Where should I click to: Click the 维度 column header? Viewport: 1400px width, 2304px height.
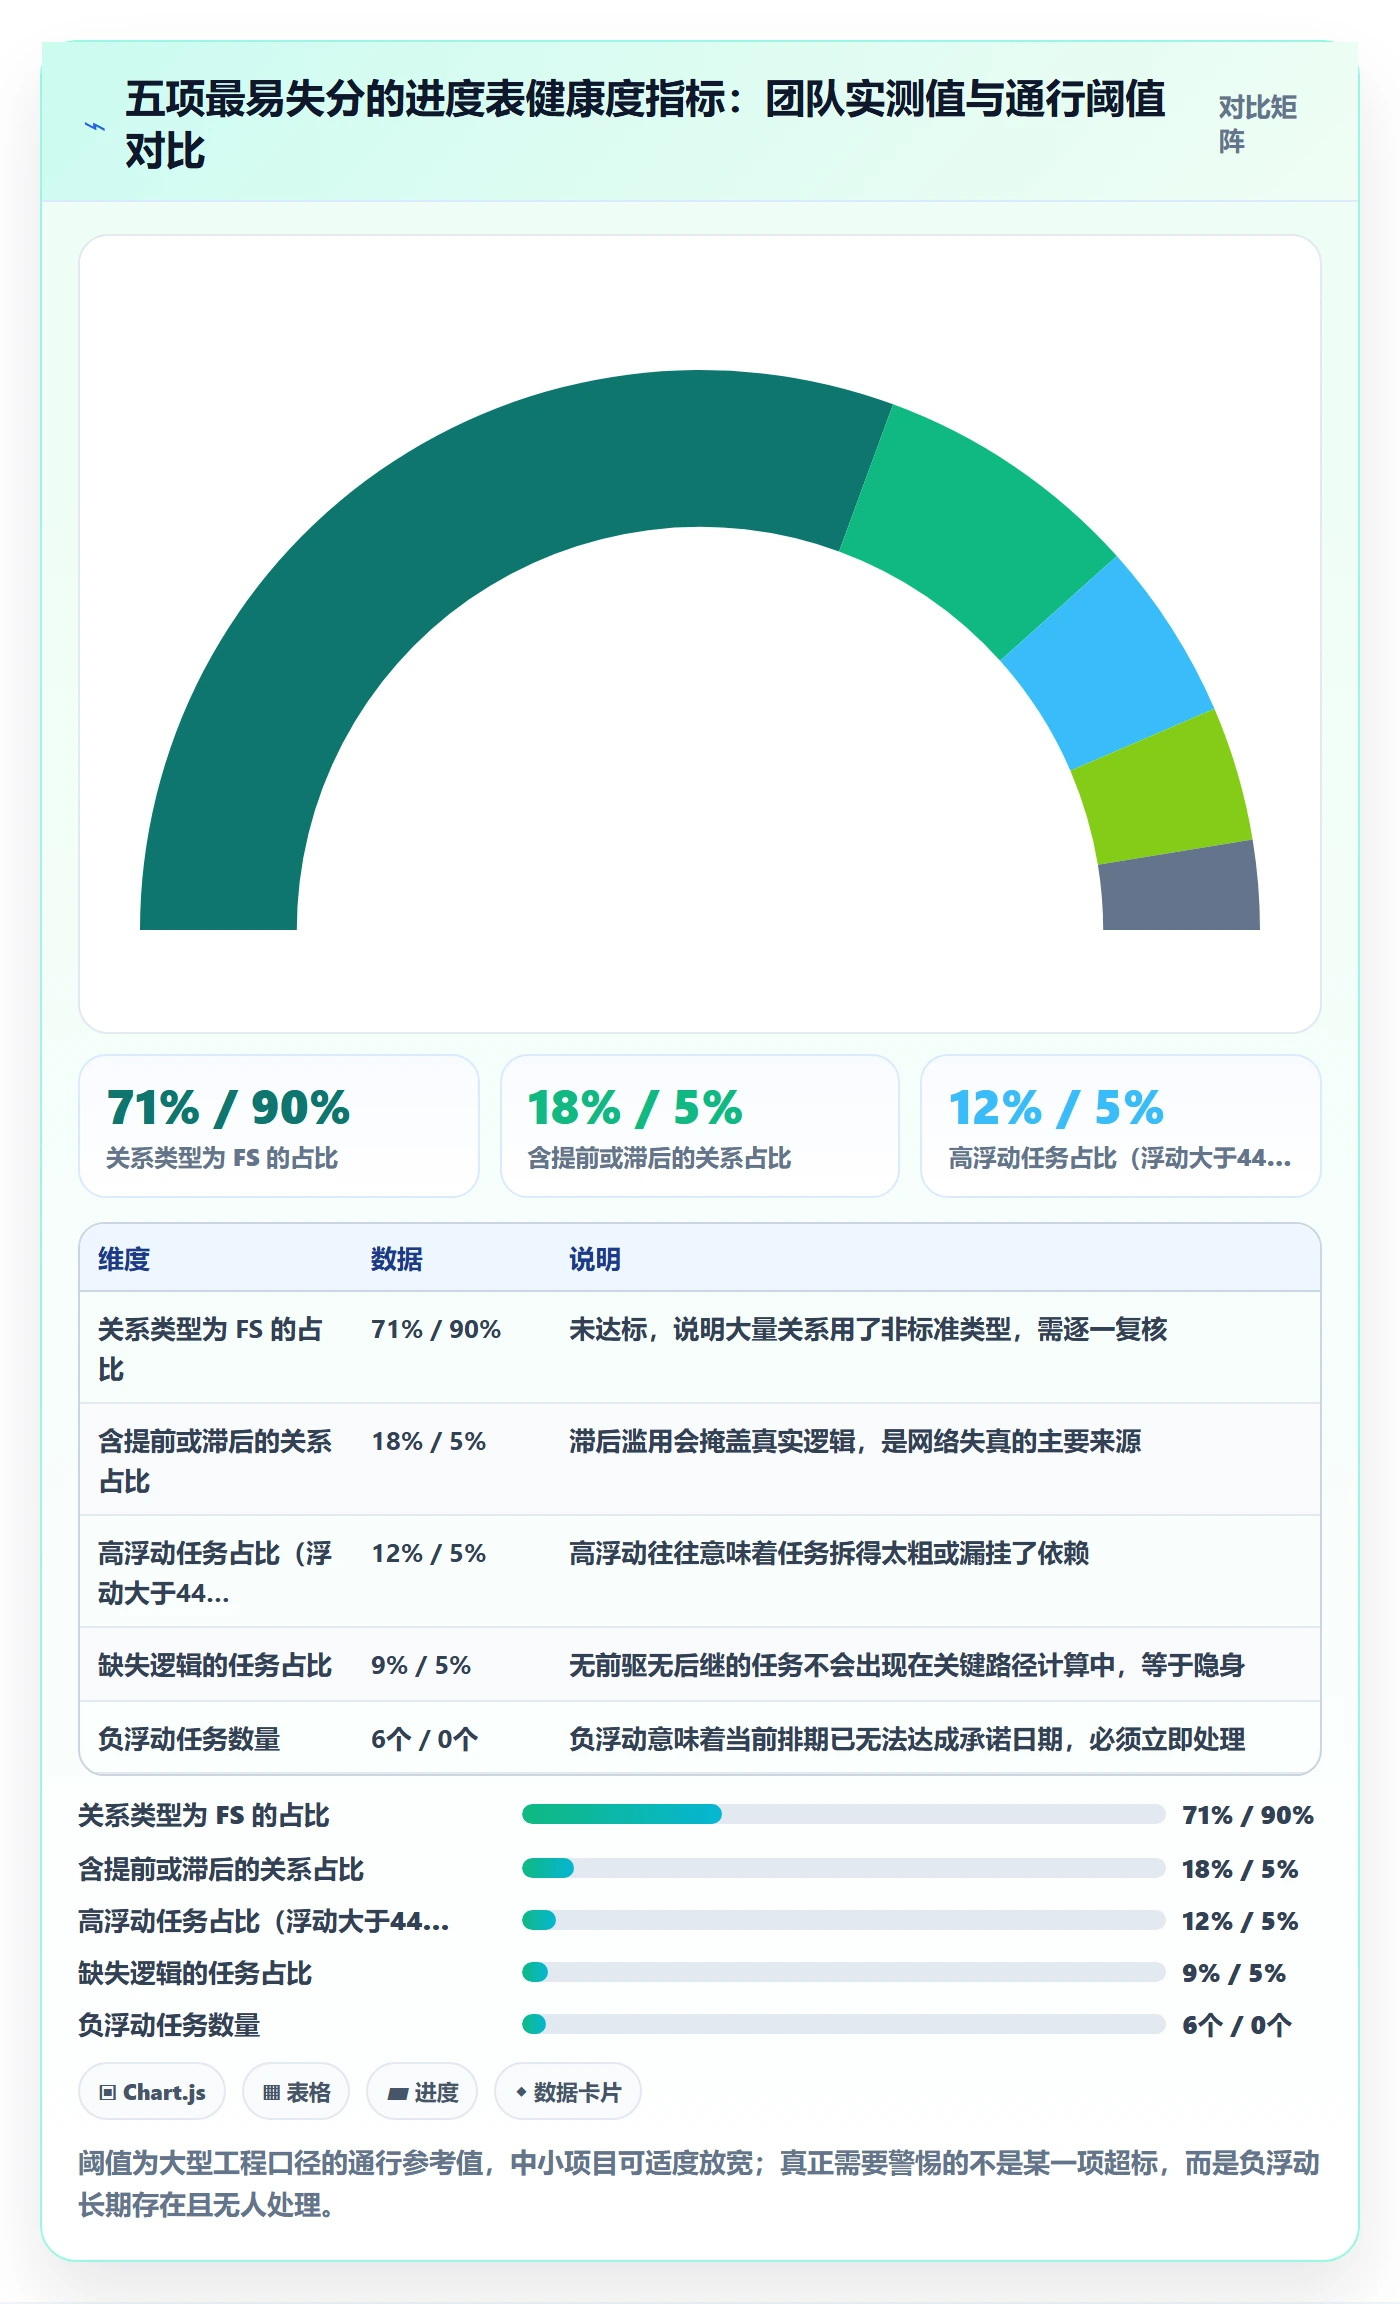(124, 1259)
